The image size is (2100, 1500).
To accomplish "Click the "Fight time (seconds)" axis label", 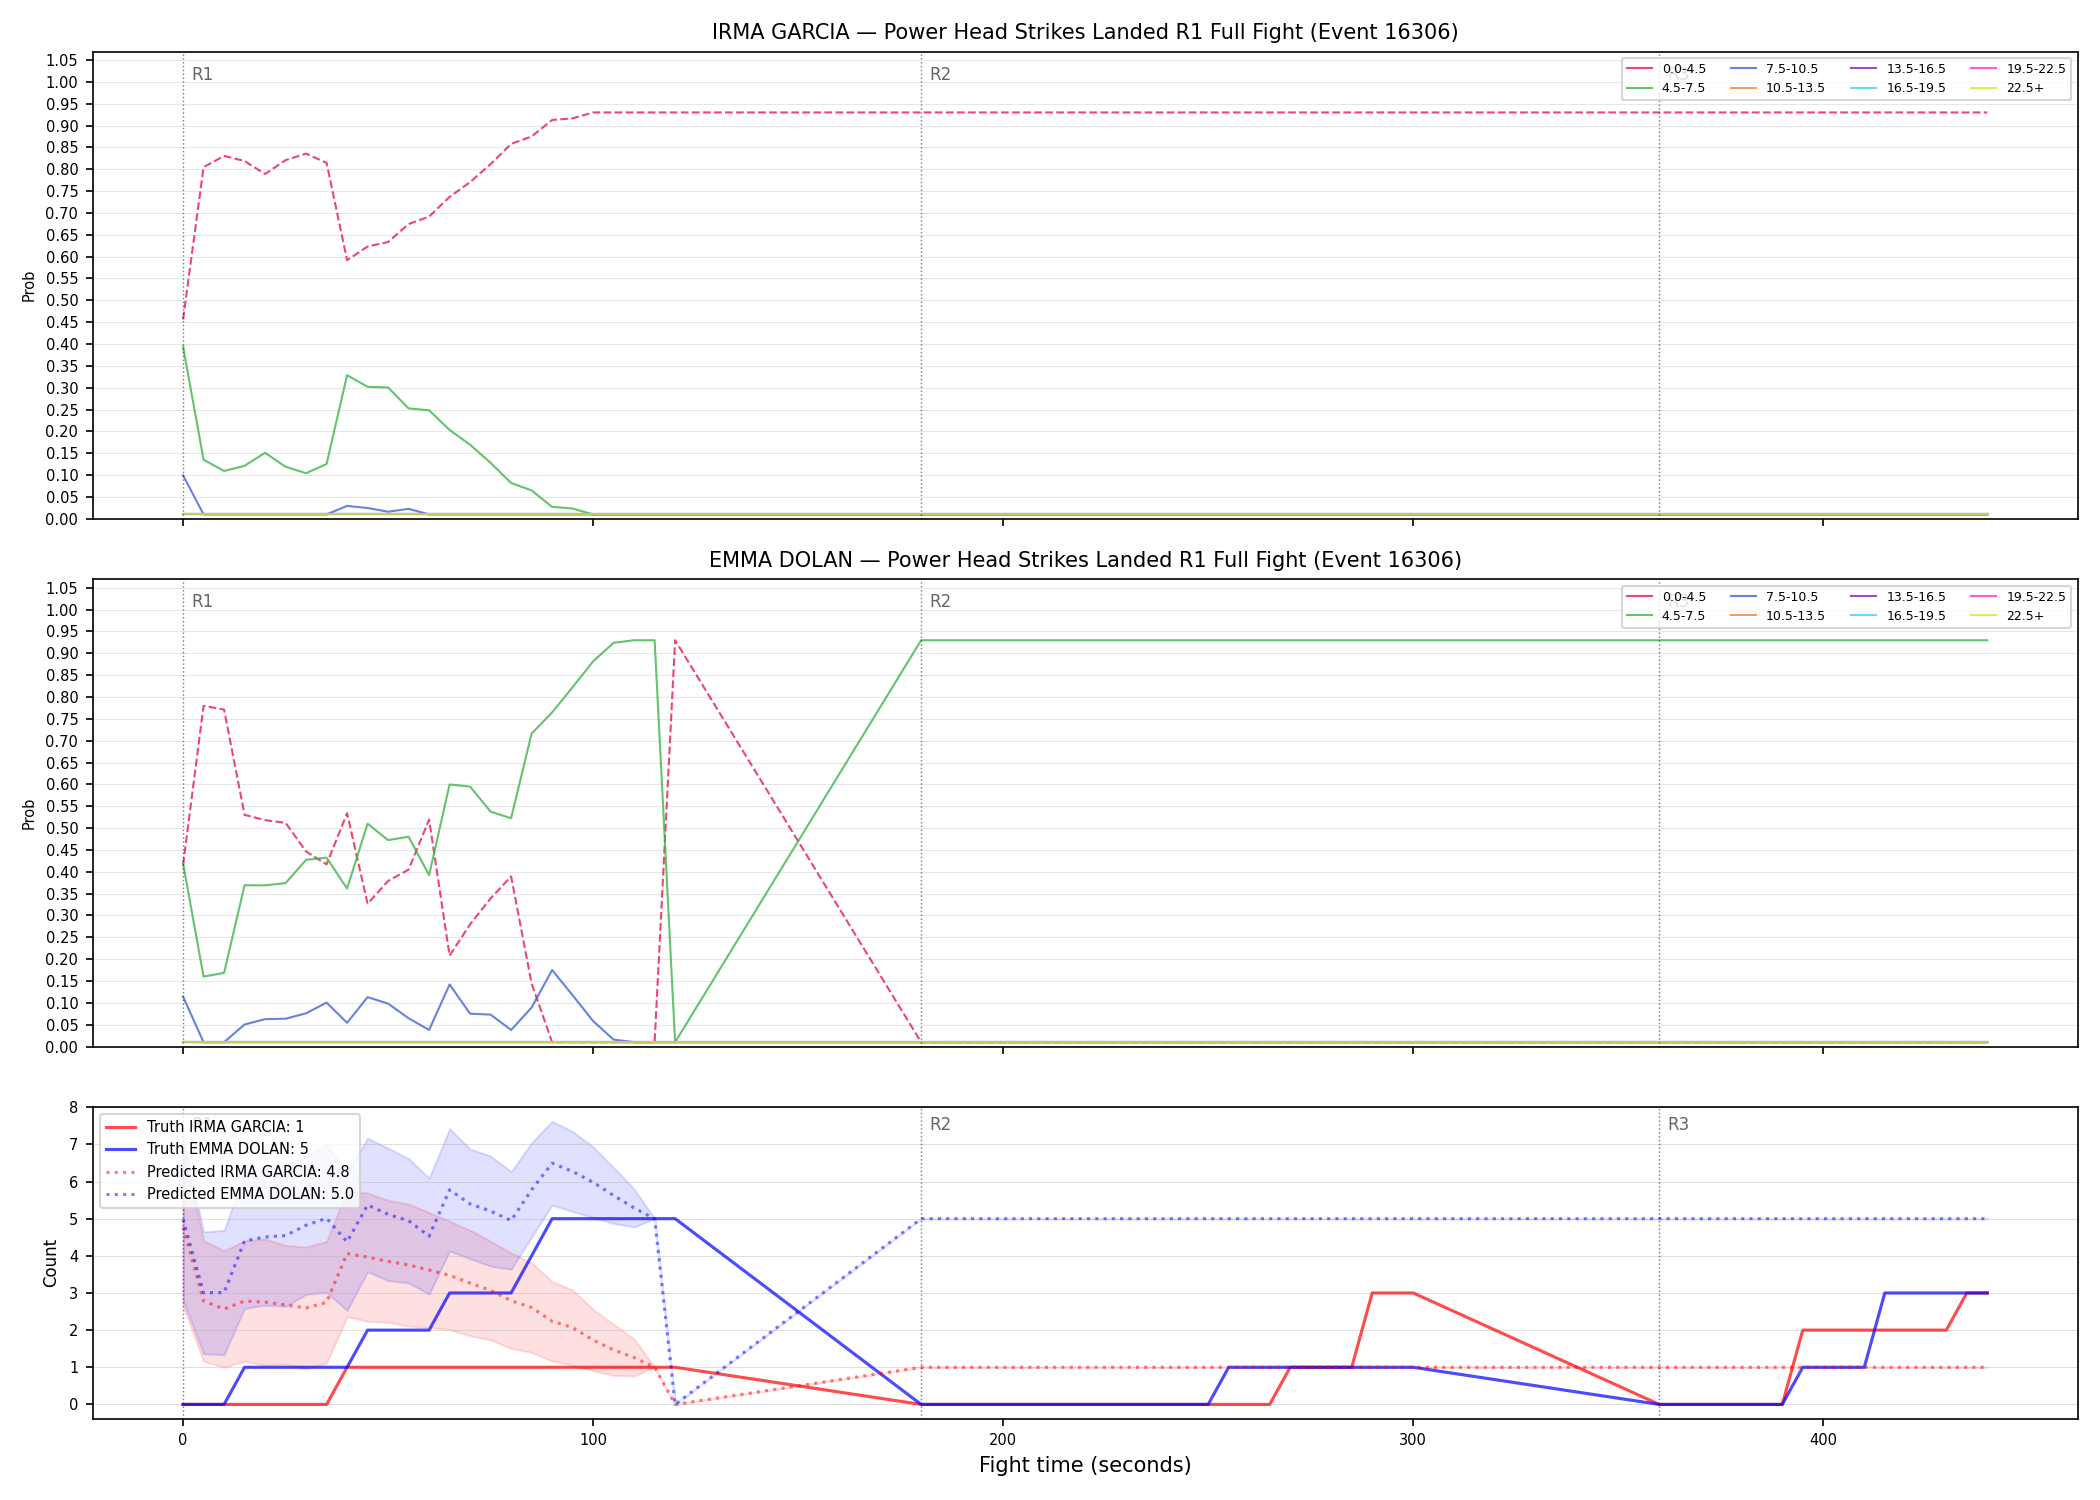I will (x=1085, y=1466).
